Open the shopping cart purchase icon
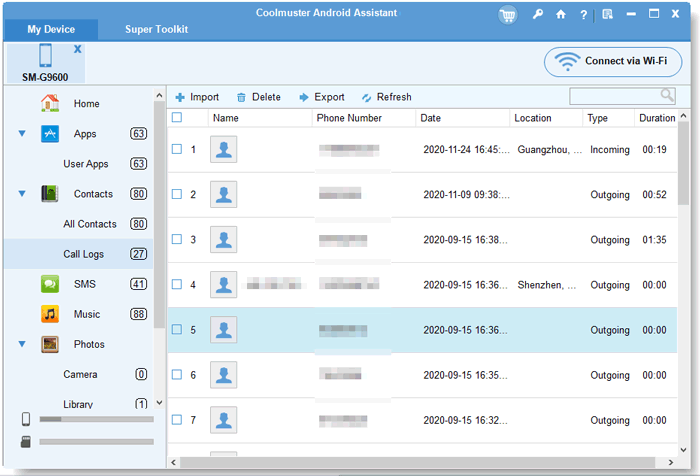The image size is (700, 476). (x=508, y=15)
